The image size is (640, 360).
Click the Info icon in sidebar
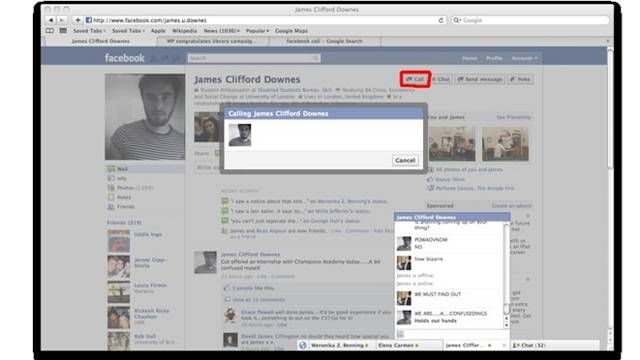point(111,178)
